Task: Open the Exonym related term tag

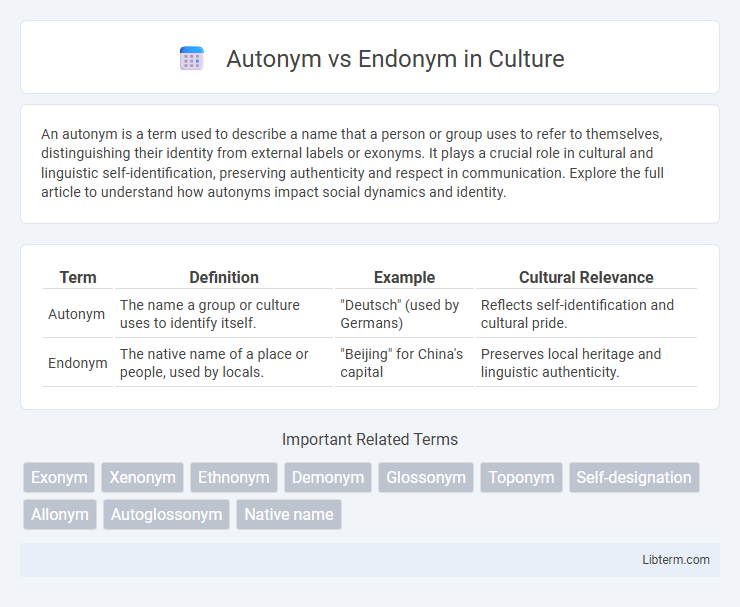Action: point(59,477)
